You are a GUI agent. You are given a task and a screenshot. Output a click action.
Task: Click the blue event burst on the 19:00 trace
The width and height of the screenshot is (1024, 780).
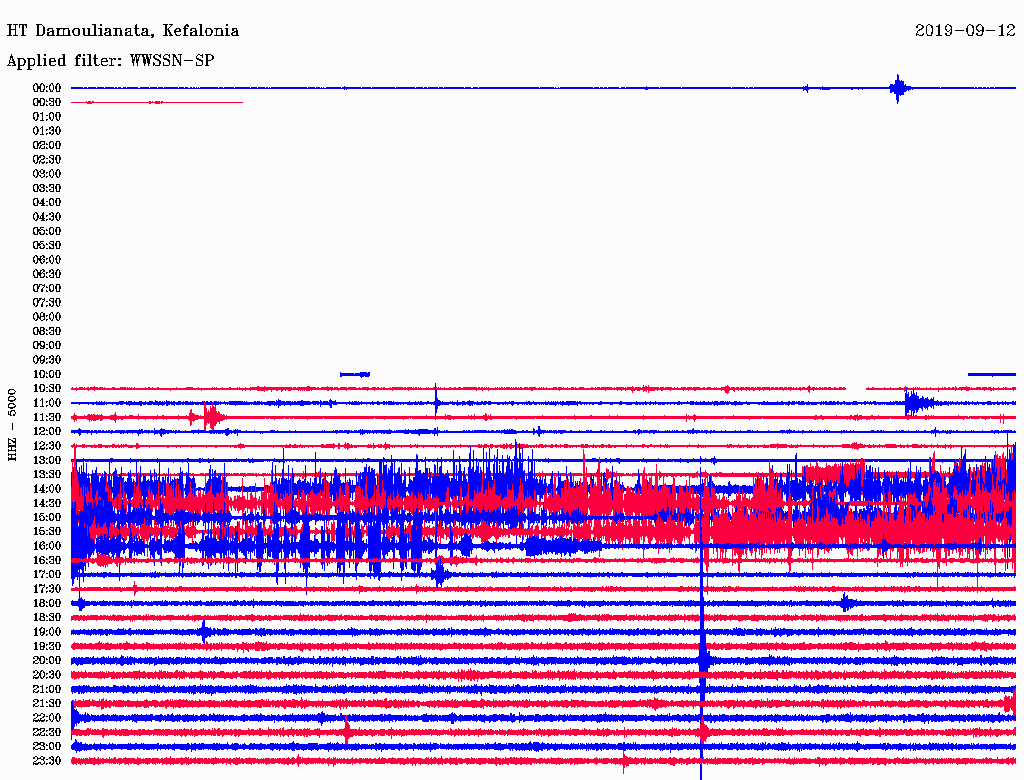204,632
